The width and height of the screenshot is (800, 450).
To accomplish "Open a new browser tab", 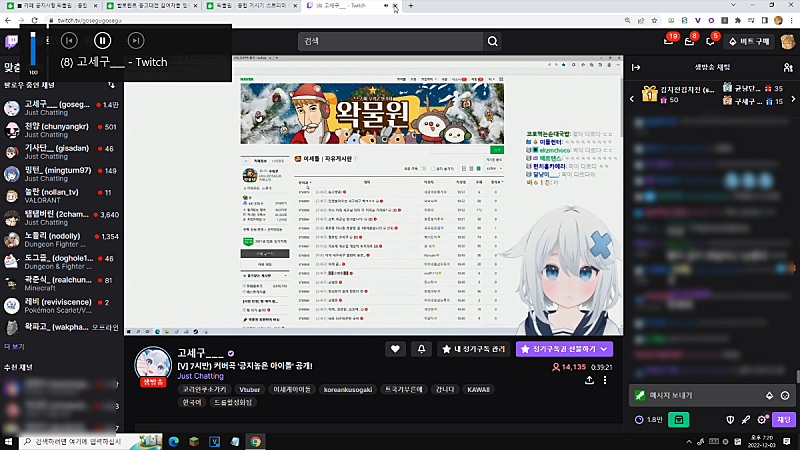I will [411, 6].
